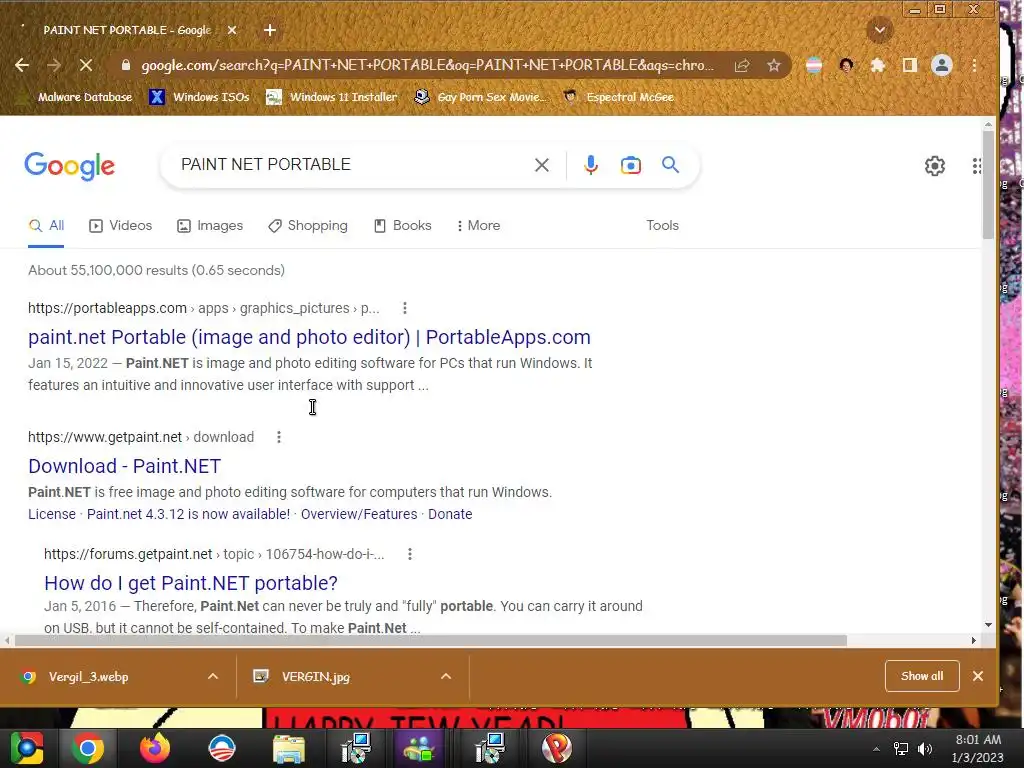Toggle Chrome's side panel icon
Screen dimensions: 1024x768
click(x=910, y=65)
